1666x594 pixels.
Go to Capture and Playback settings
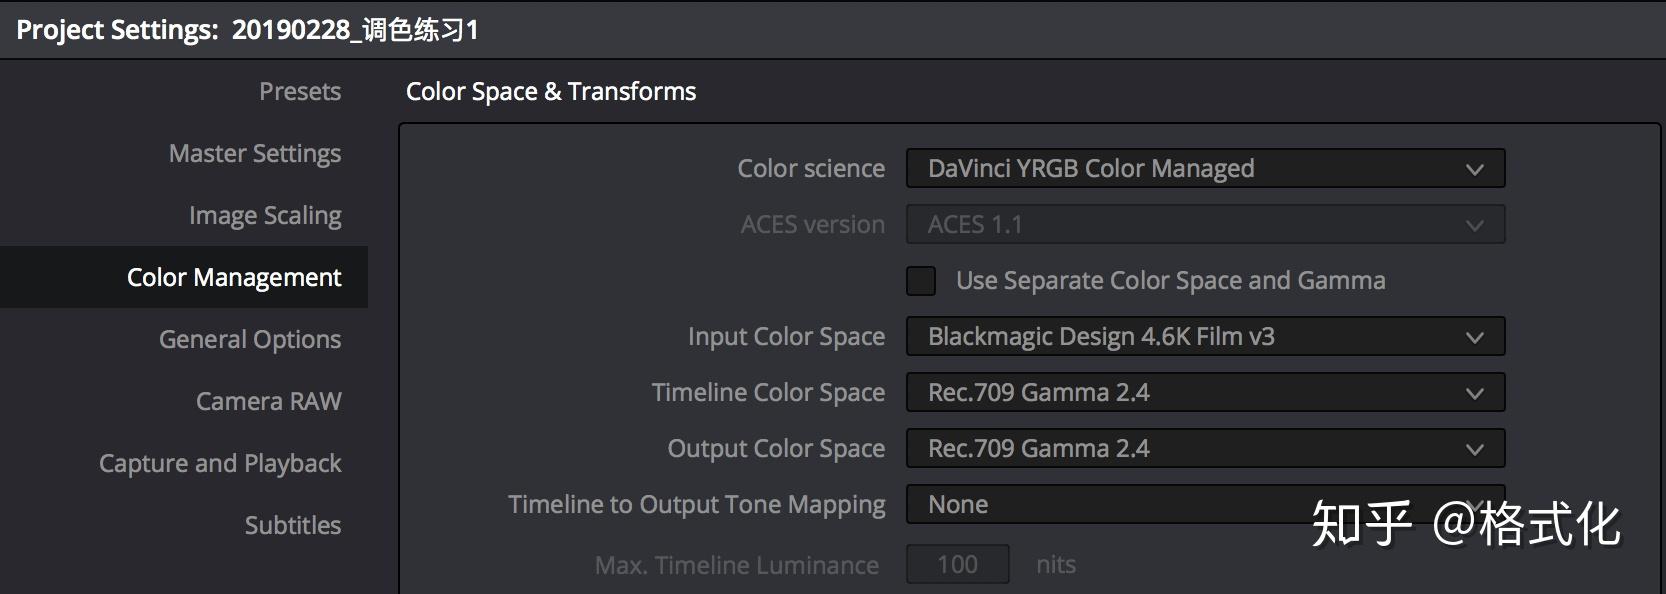tap(220, 464)
